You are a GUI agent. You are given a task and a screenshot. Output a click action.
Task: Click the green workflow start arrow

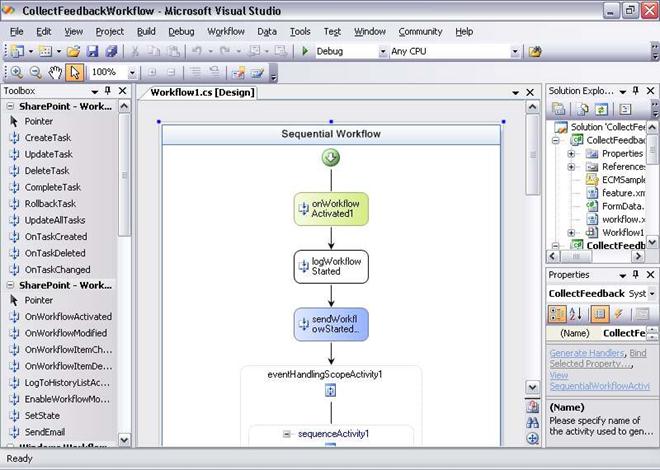331,158
